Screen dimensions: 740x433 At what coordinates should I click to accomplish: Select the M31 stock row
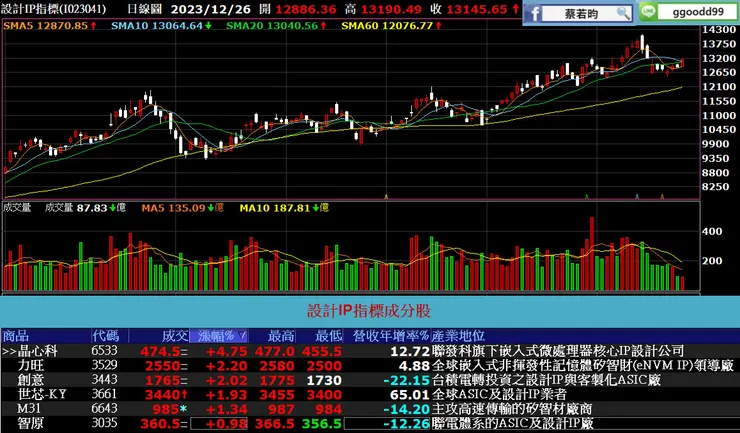[x=370, y=409]
